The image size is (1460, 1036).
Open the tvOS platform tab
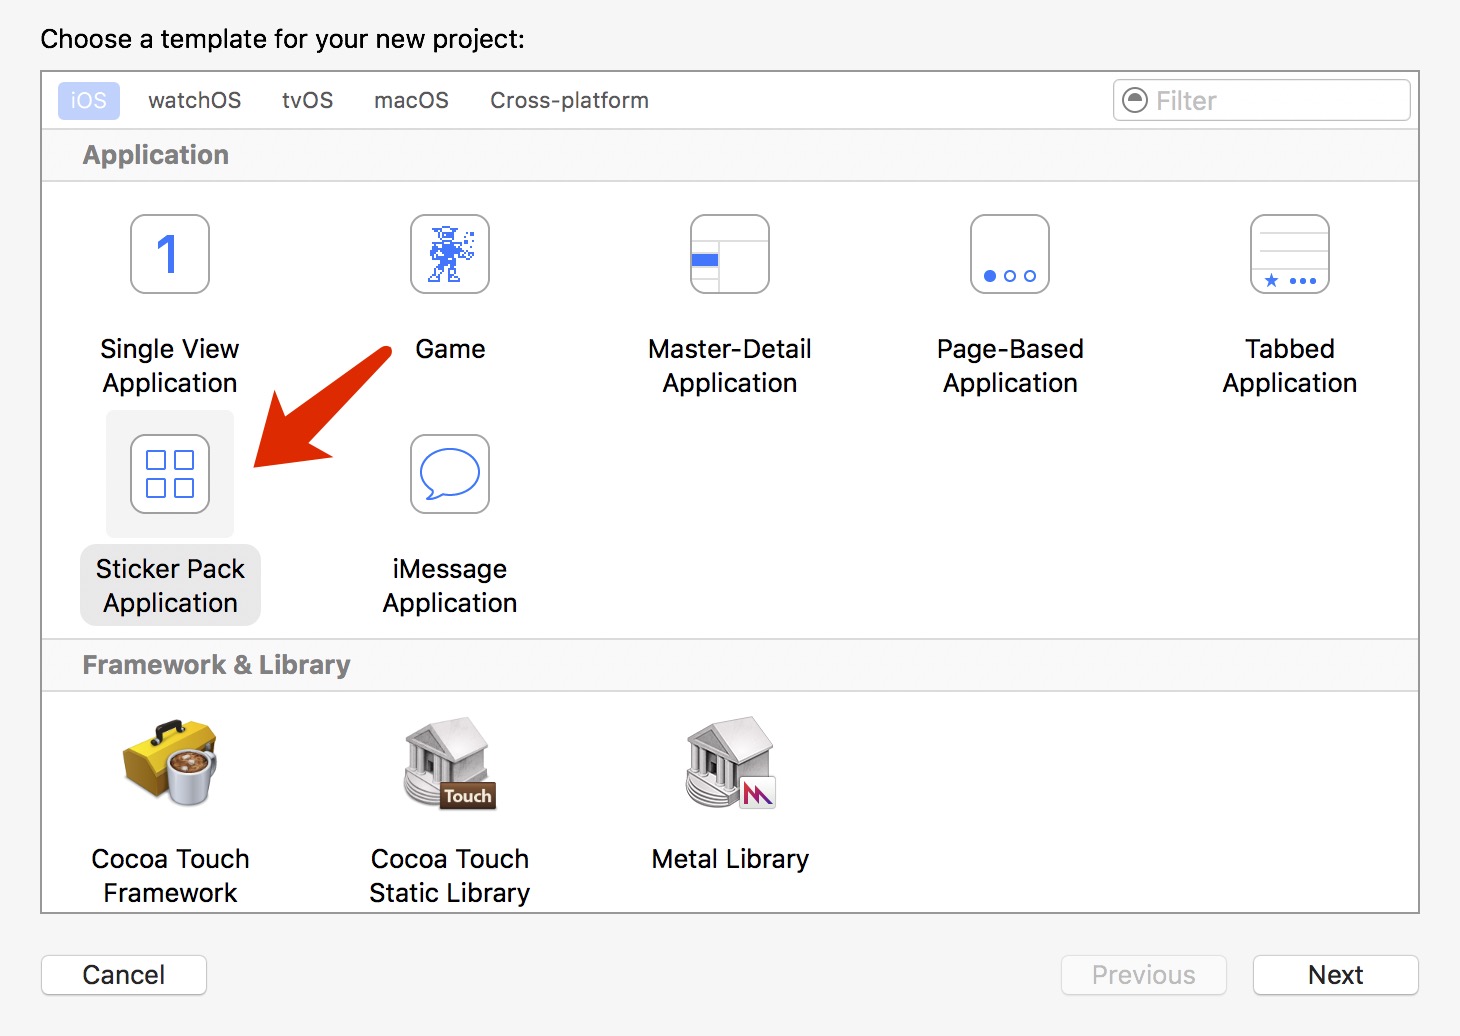[308, 101]
